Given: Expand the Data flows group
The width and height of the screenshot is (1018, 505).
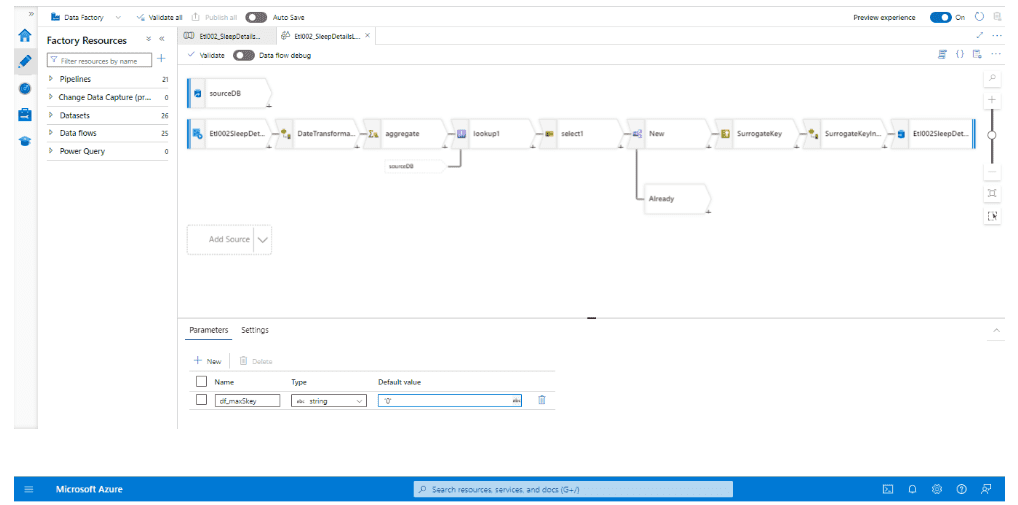Looking at the screenshot, I should (51, 133).
